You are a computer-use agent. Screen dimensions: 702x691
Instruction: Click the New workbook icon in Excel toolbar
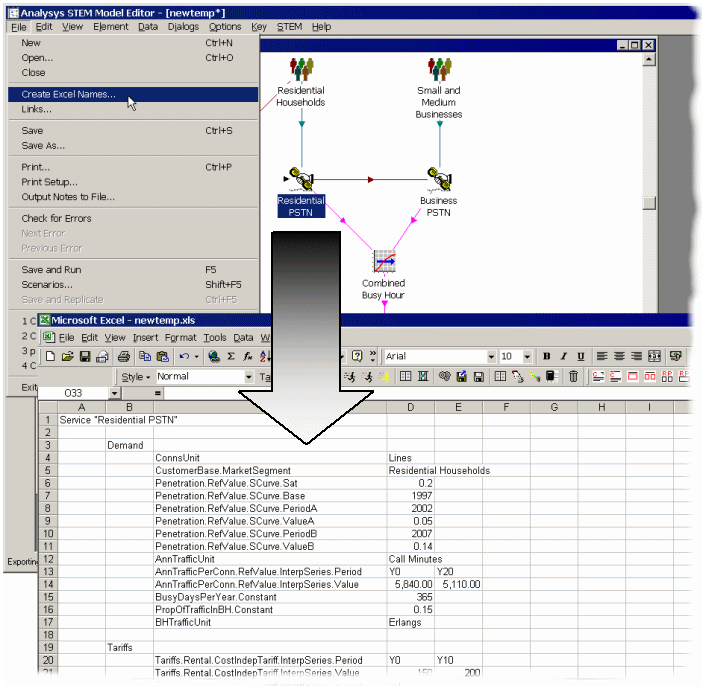(x=50, y=356)
